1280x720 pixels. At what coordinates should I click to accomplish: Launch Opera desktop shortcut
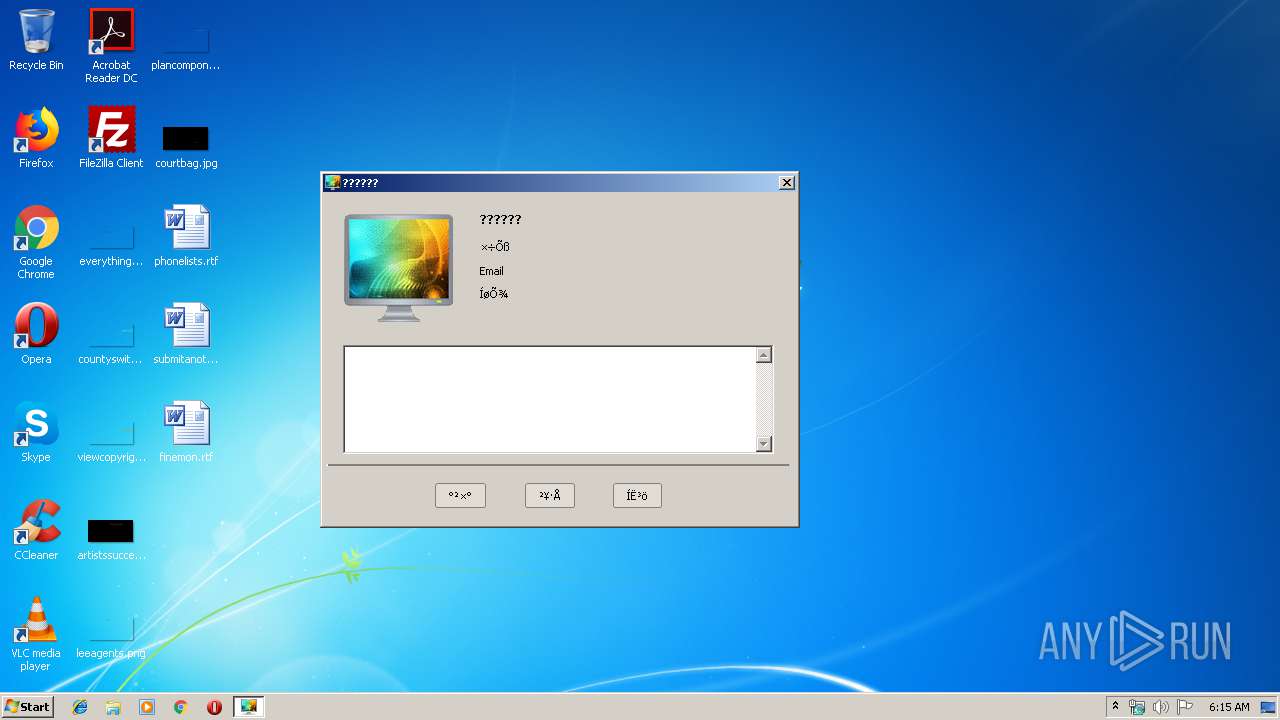(x=36, y=334)
